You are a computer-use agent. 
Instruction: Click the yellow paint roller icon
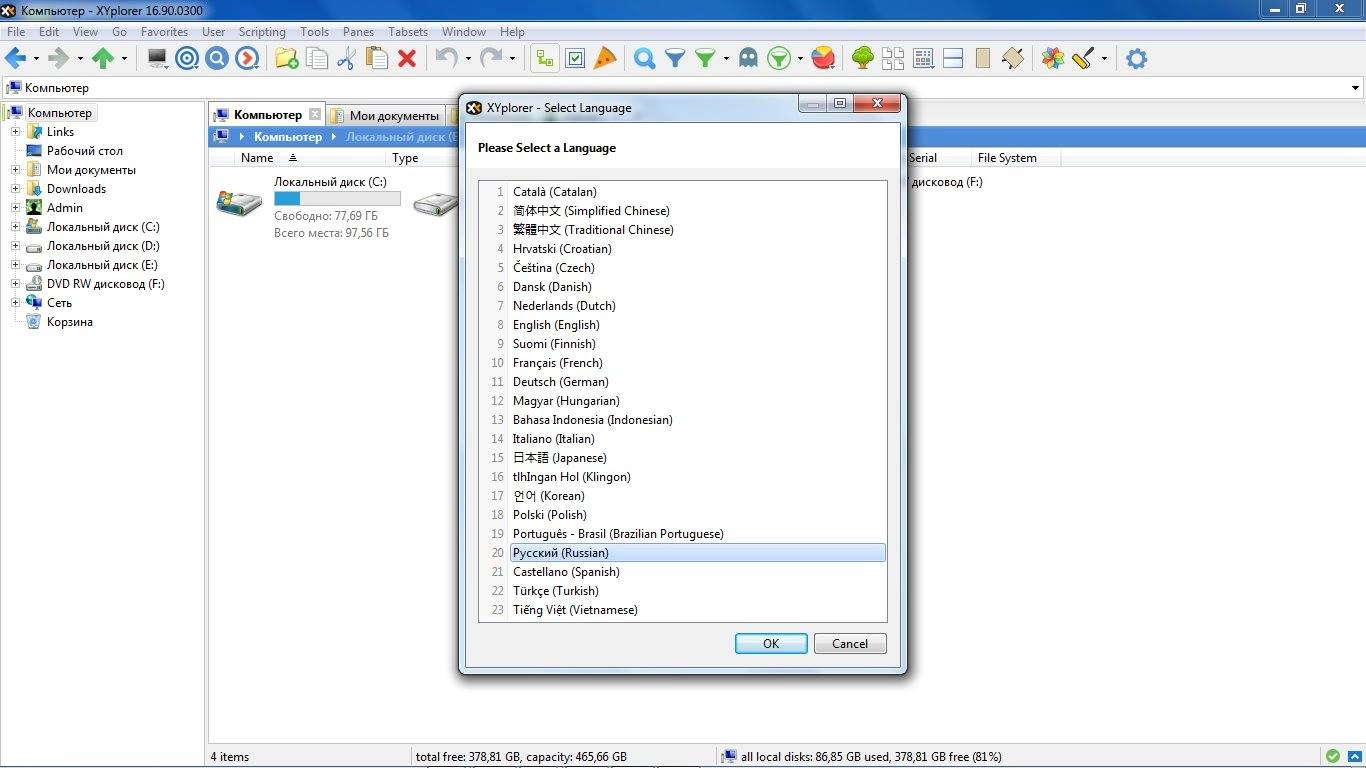click(1083, 59)
